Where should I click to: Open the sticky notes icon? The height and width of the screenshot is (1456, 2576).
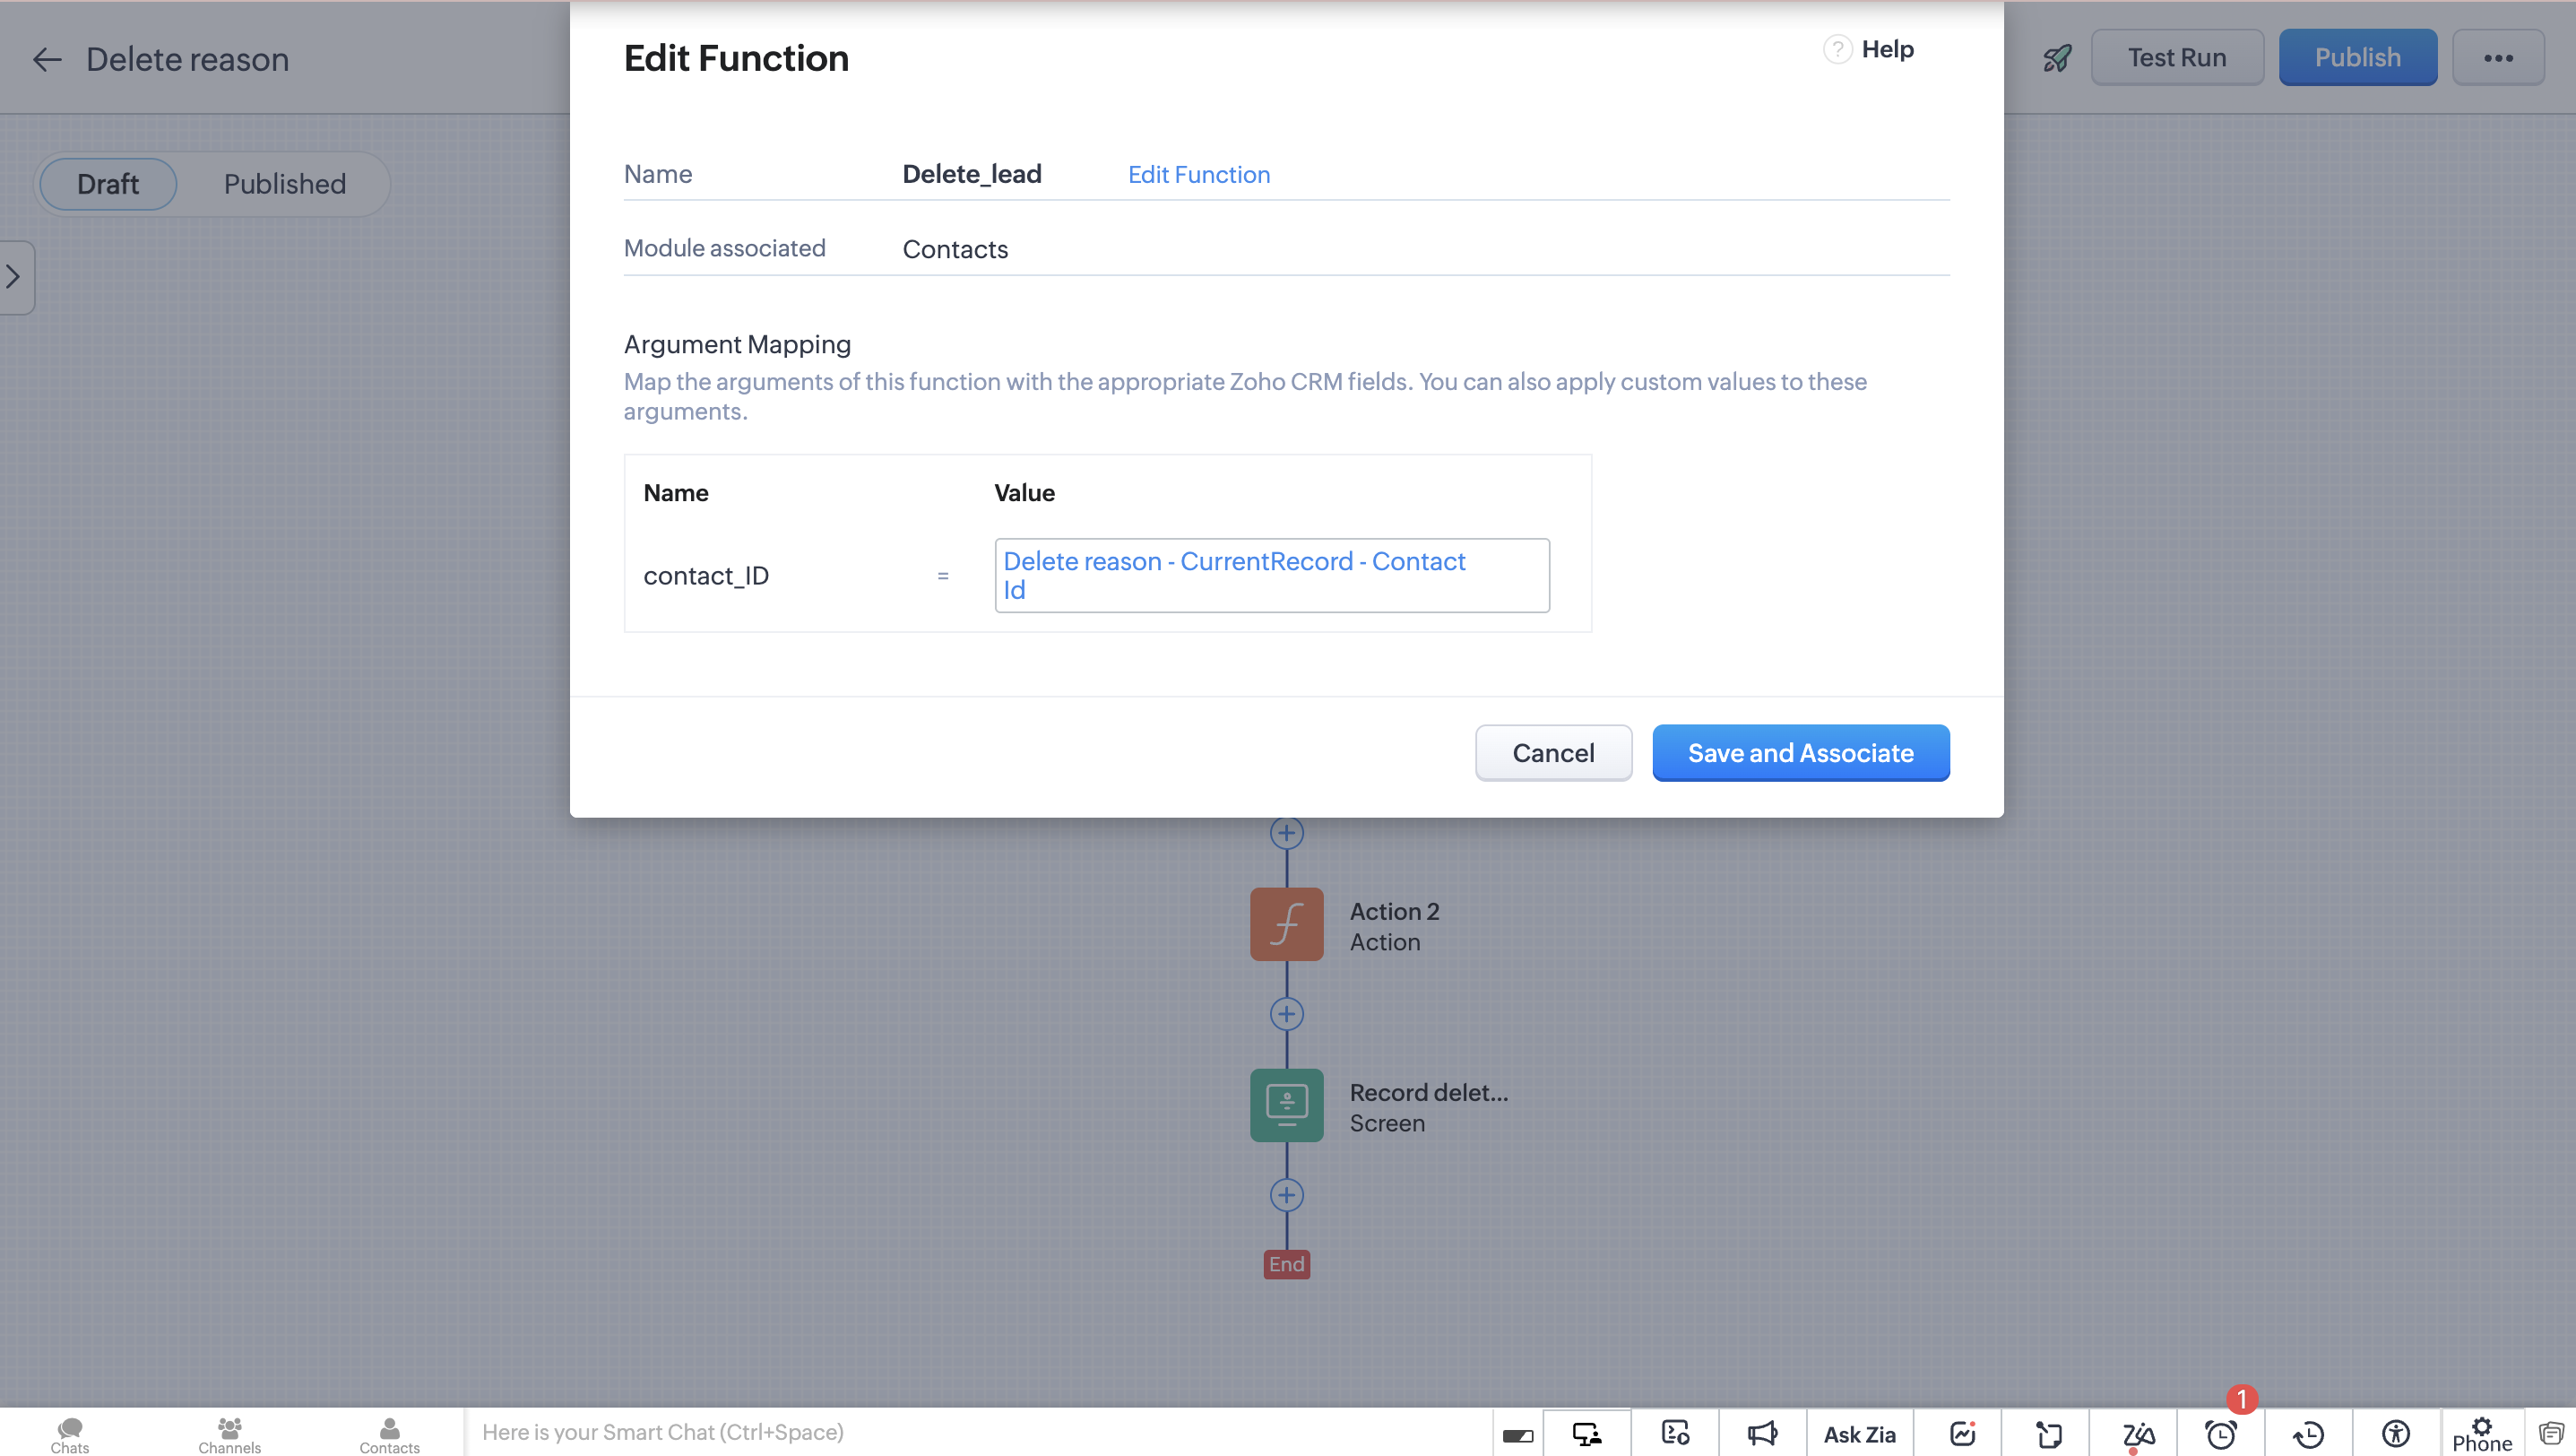2049,1434
